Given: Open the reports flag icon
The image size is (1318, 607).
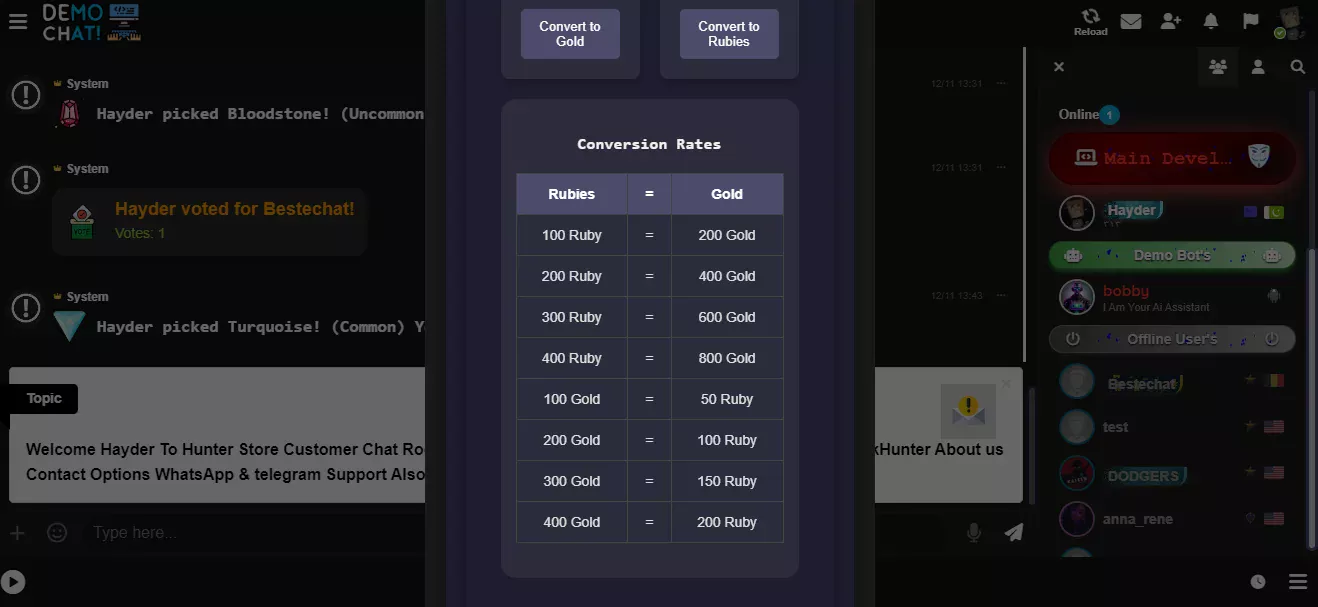Looking at the screenshot, I should pyautogui.click(x=1250, y=21).
